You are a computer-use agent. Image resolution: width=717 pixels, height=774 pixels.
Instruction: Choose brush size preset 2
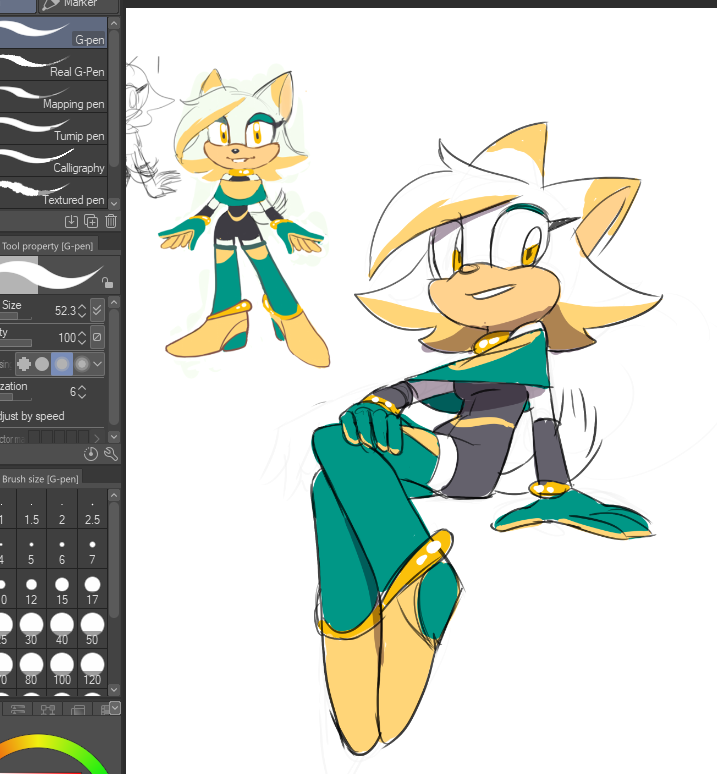point(62,510)
